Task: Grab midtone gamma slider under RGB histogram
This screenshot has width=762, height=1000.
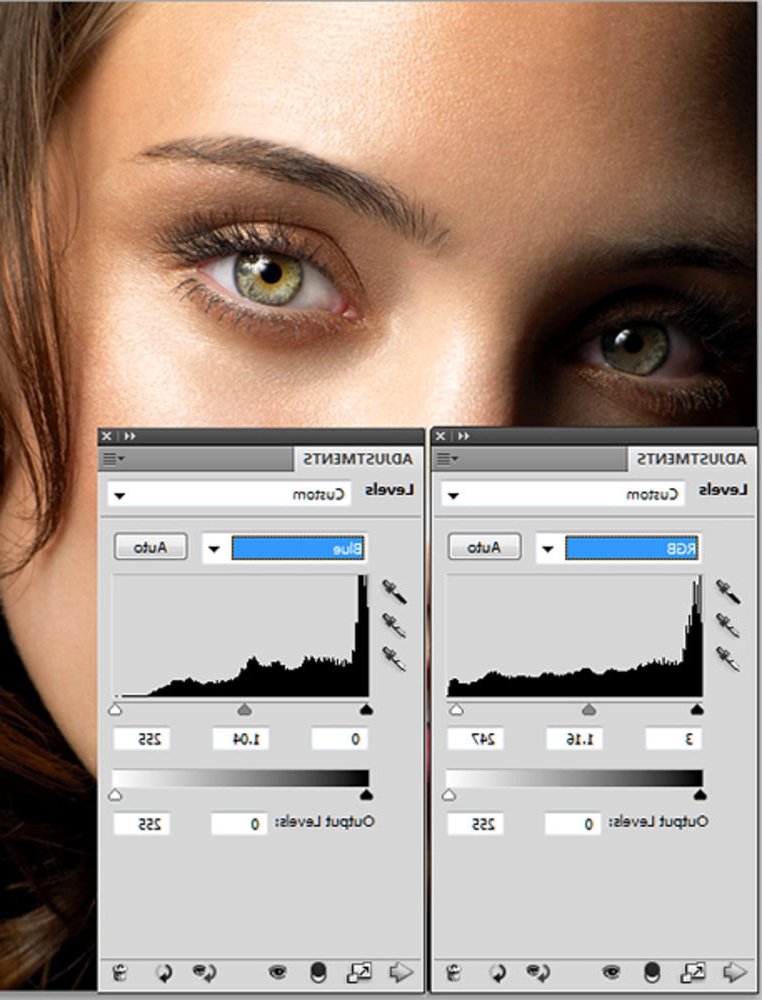Action: pyautogui.click(x=589, y=709)
